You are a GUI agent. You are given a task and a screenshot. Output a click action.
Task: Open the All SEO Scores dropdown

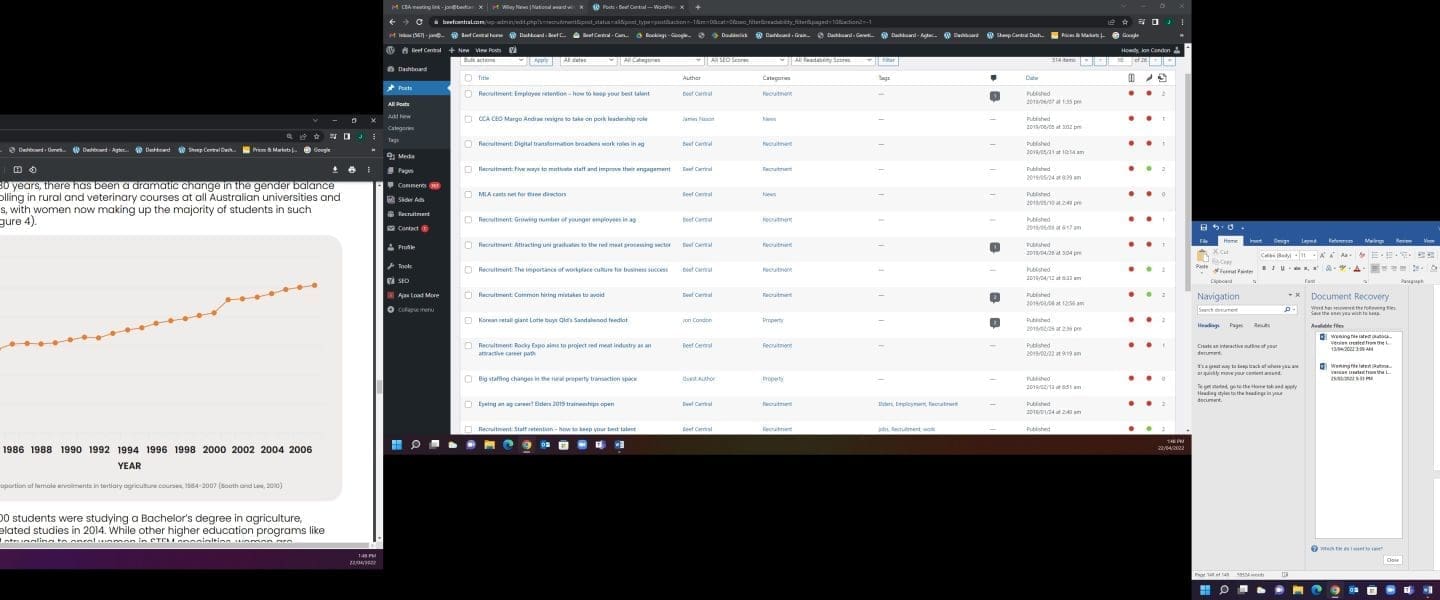747,60
